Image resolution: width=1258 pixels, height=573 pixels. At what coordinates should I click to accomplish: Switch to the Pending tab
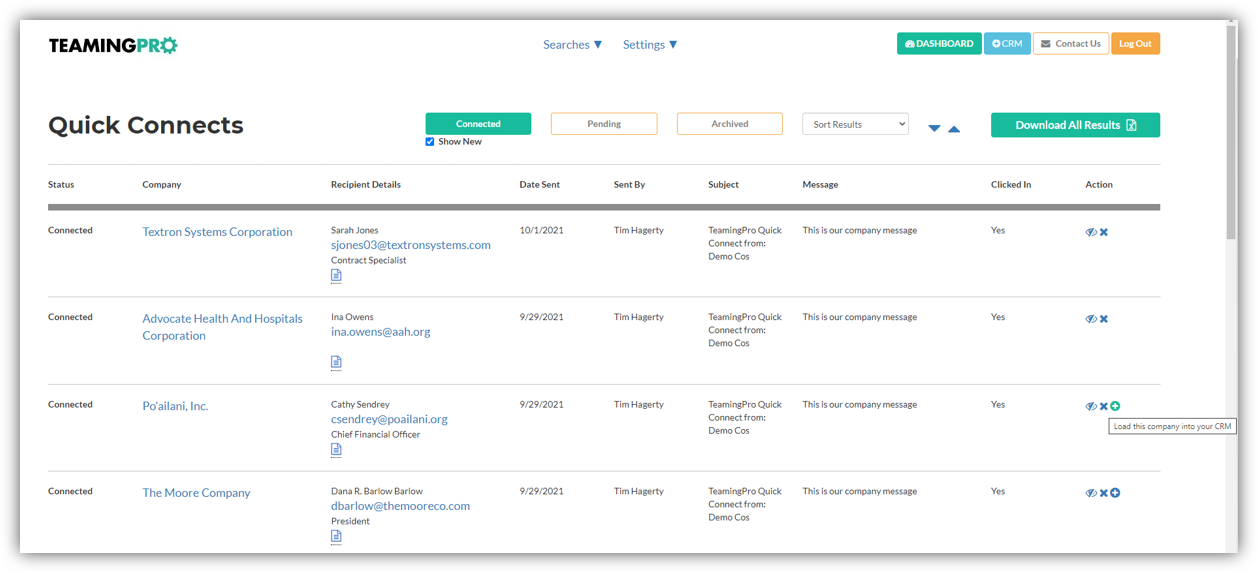604,124
